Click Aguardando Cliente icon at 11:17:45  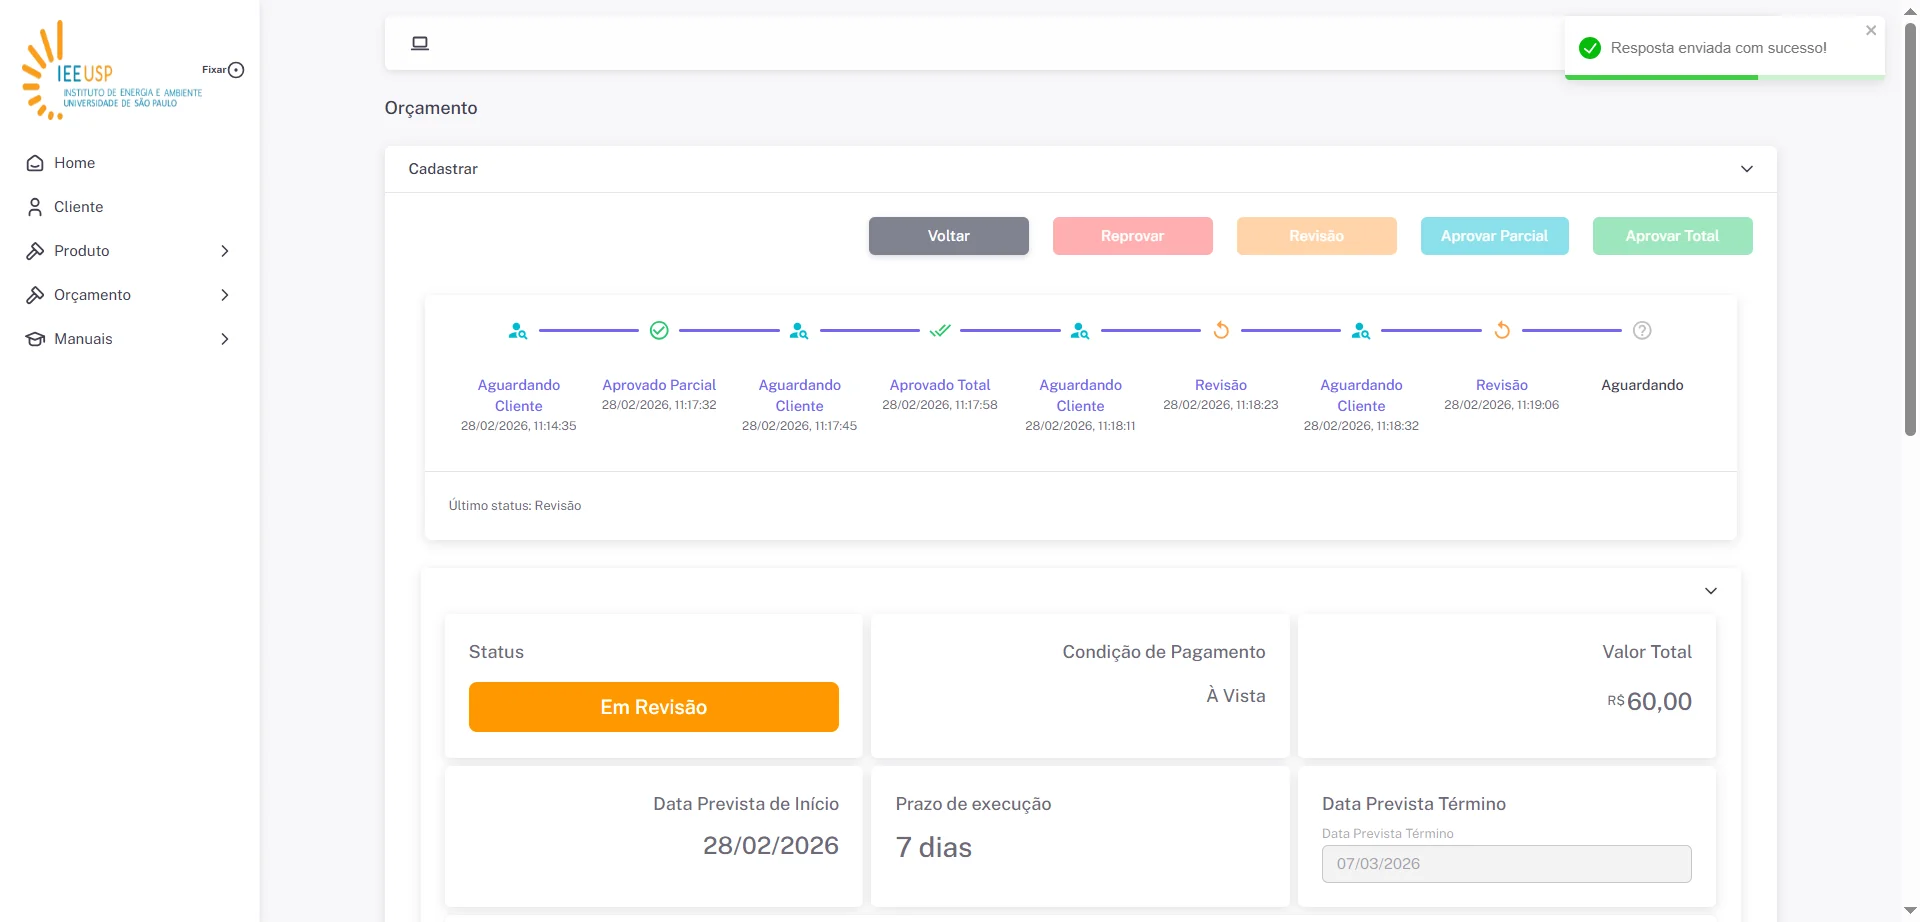(x=799, y=330)
